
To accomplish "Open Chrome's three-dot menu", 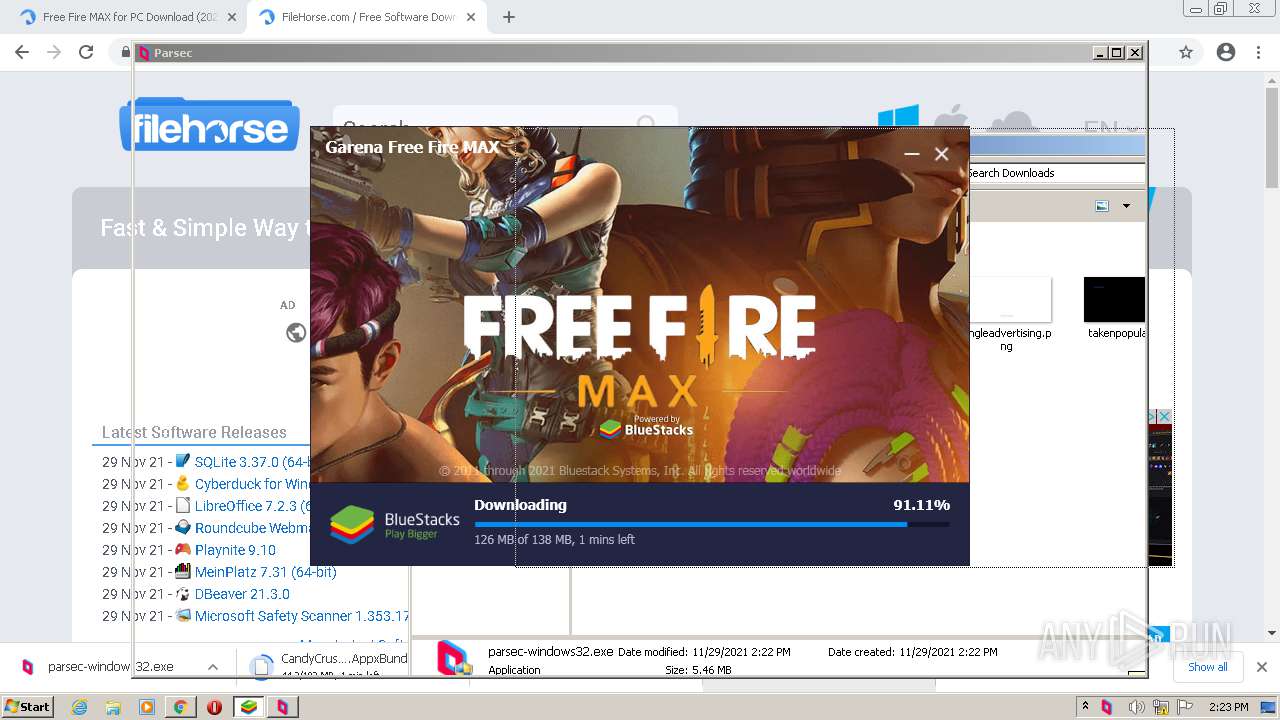I will [1258, 52].
